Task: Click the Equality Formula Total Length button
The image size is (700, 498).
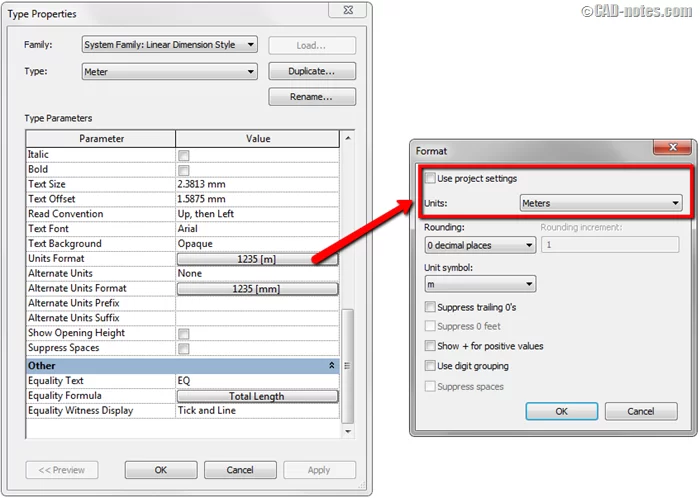Action: 257,396
